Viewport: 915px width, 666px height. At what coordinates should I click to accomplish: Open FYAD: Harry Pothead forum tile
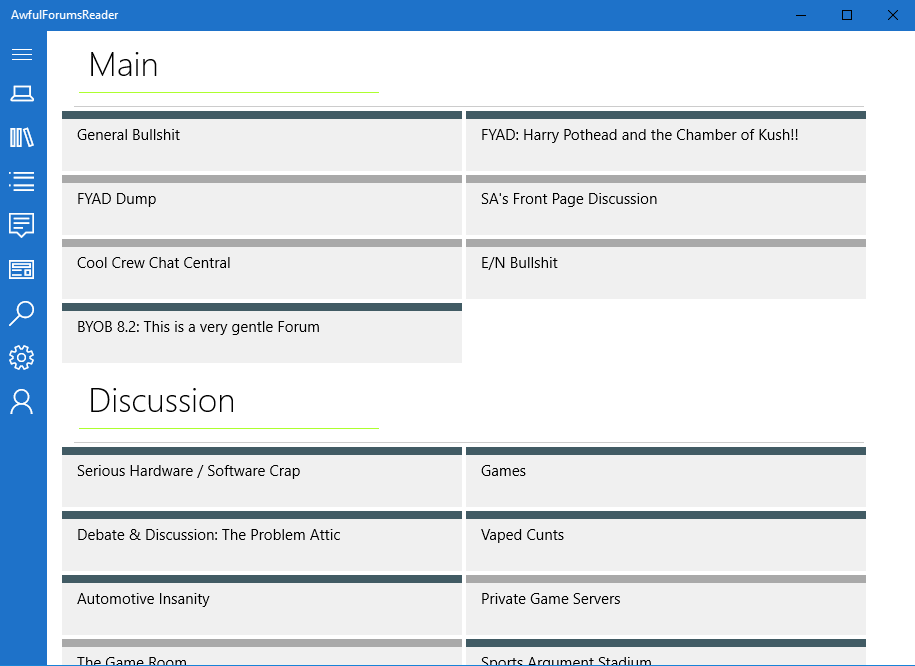[665, 141]
